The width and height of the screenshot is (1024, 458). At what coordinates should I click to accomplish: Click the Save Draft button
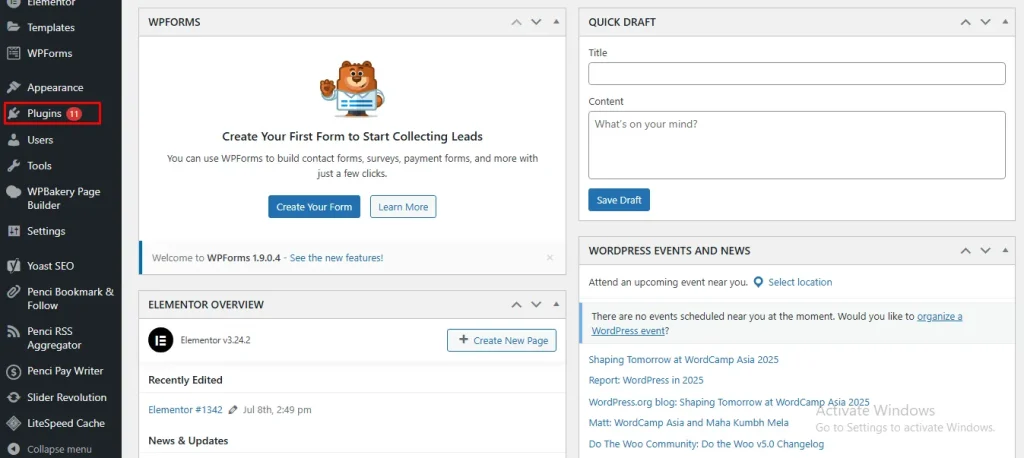coord(619,200)
